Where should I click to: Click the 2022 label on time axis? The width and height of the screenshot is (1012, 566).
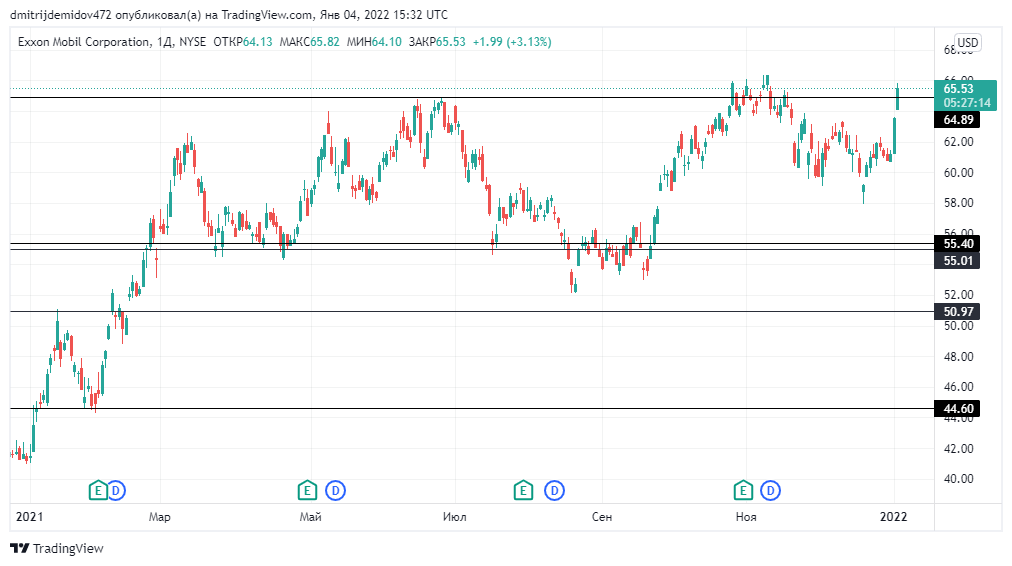click(894, 517)
